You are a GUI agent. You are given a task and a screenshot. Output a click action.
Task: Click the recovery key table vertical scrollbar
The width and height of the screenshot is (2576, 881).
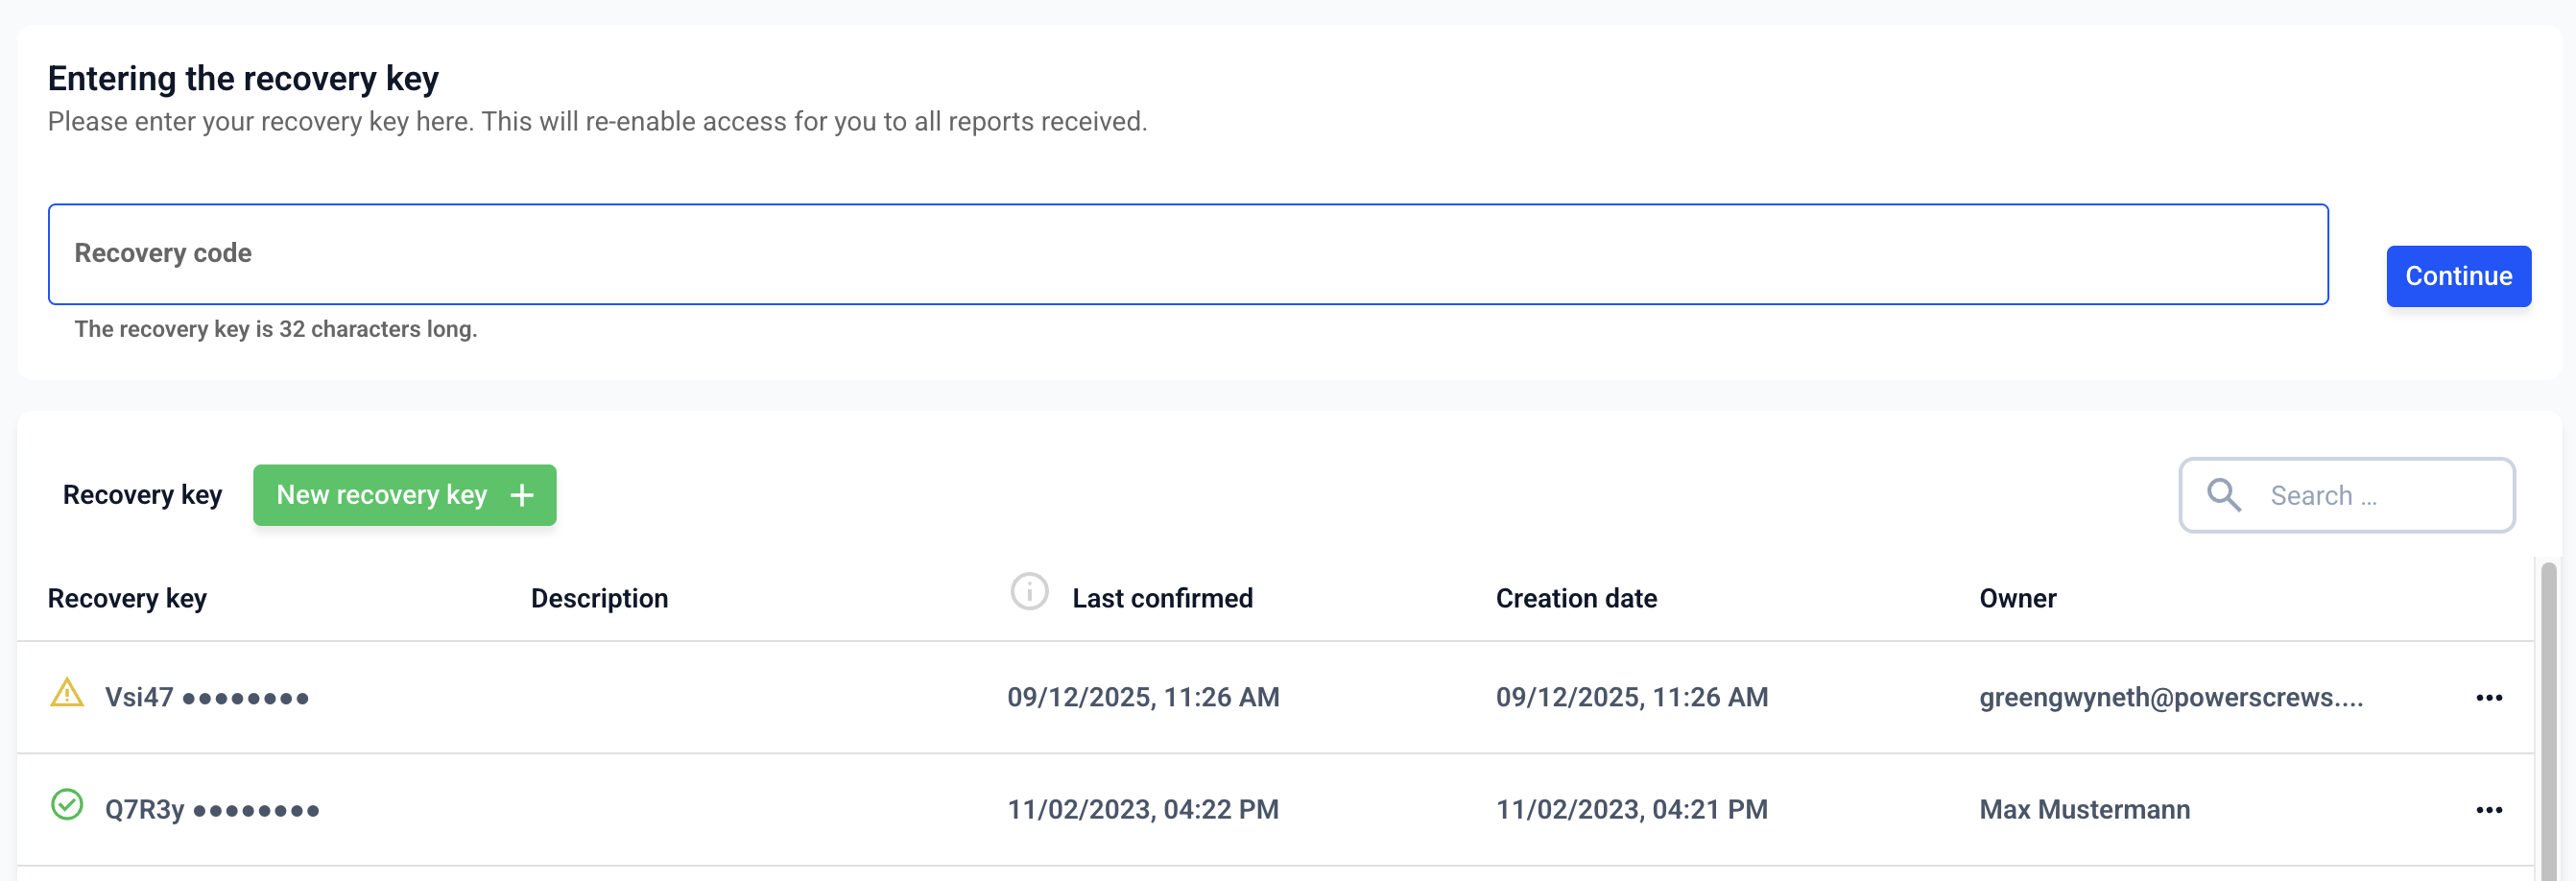pyautogui.click(x=2548, y=720)
